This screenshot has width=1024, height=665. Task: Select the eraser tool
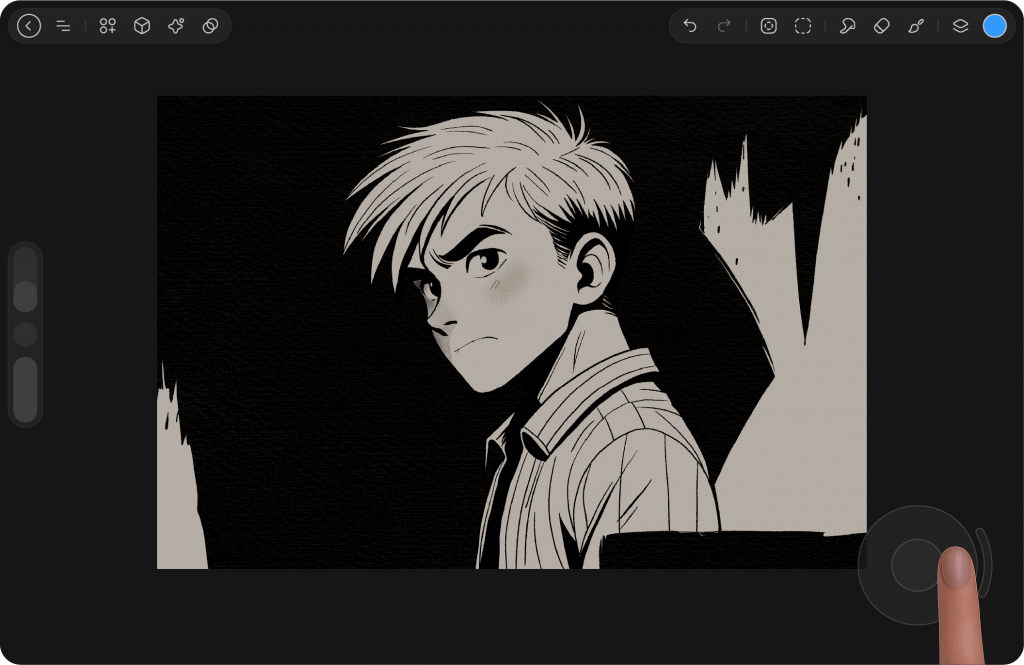881,26
